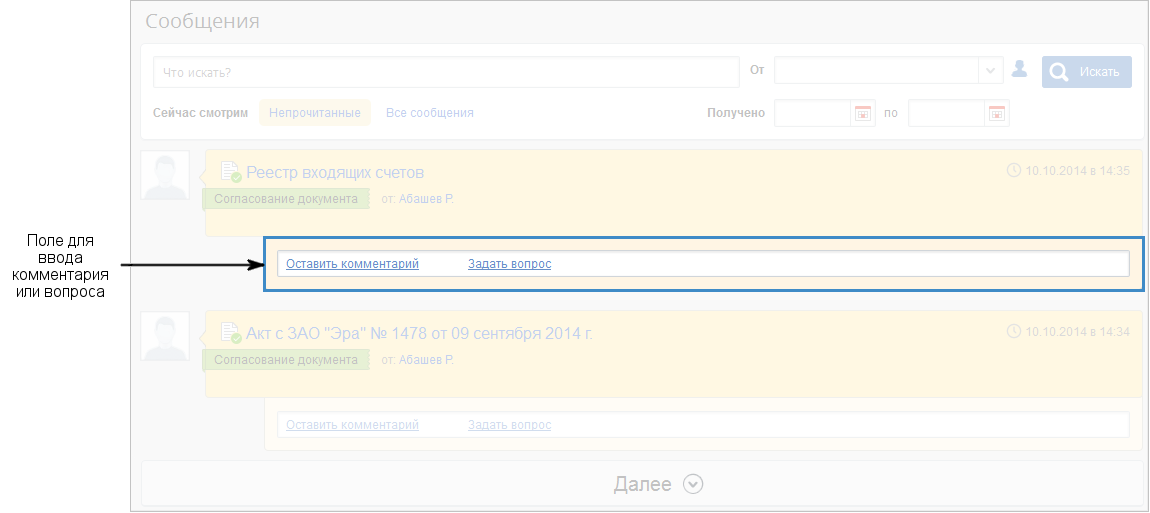Click Задать вопрос under Реестр входящих счетов
The width and height of the screenshot is (1150, 513).
tap(509, 264)
